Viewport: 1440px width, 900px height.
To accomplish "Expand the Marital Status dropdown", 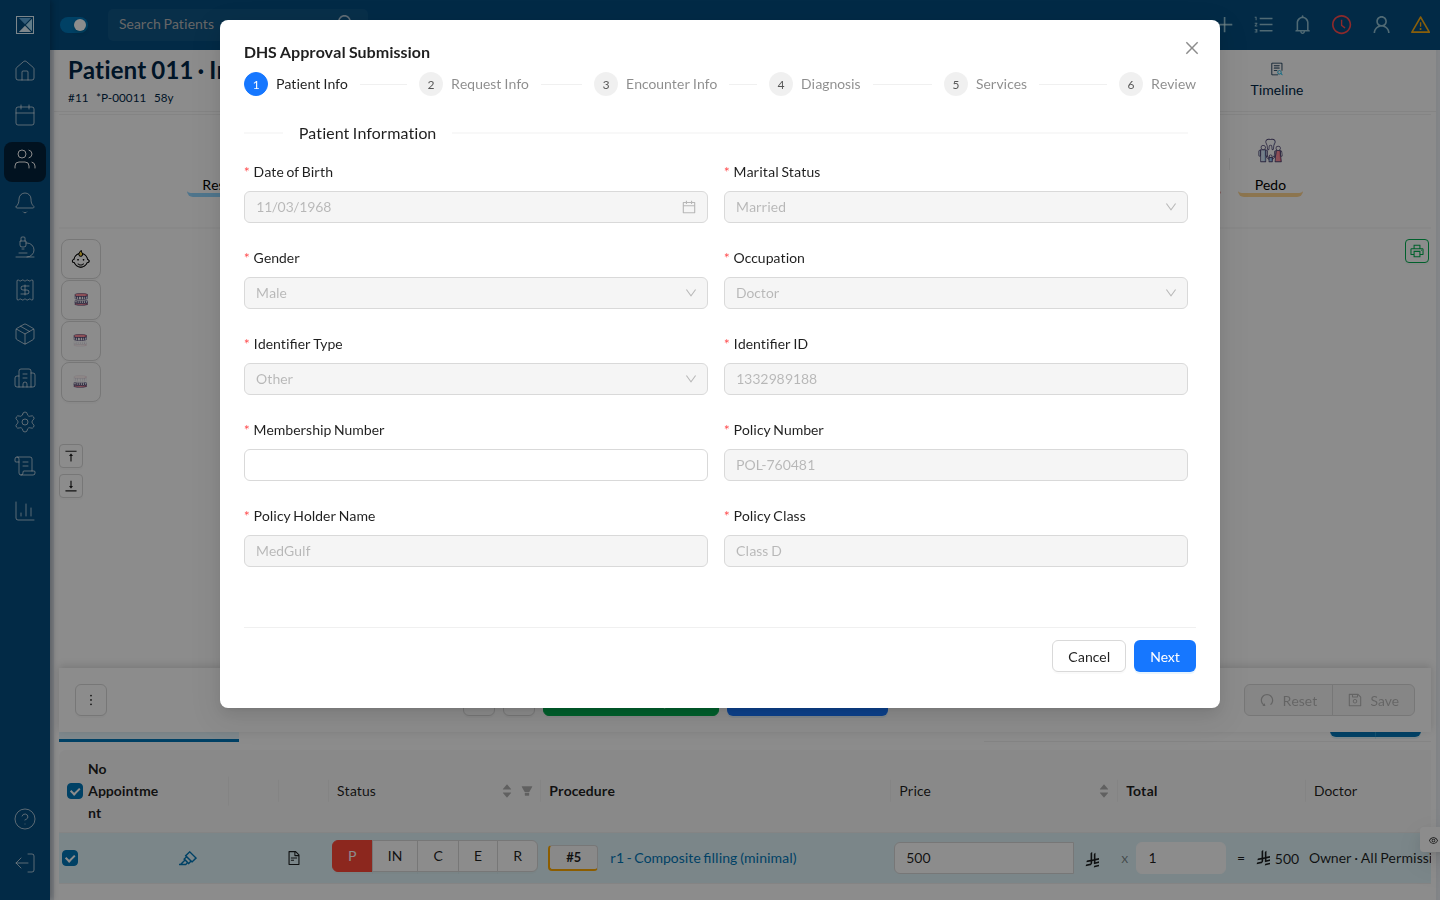I will 956,207.
